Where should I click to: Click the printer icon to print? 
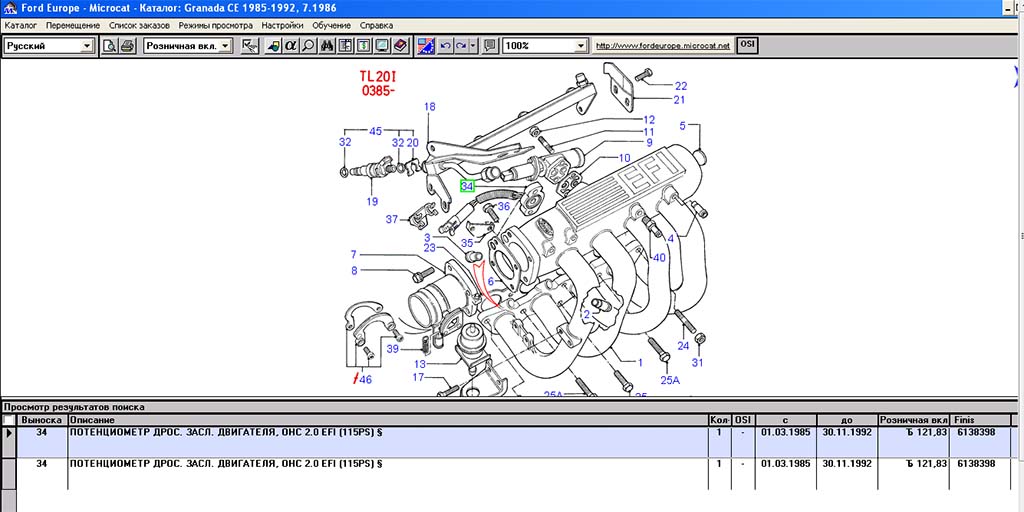pyautogui.click(x=127, y=46)
